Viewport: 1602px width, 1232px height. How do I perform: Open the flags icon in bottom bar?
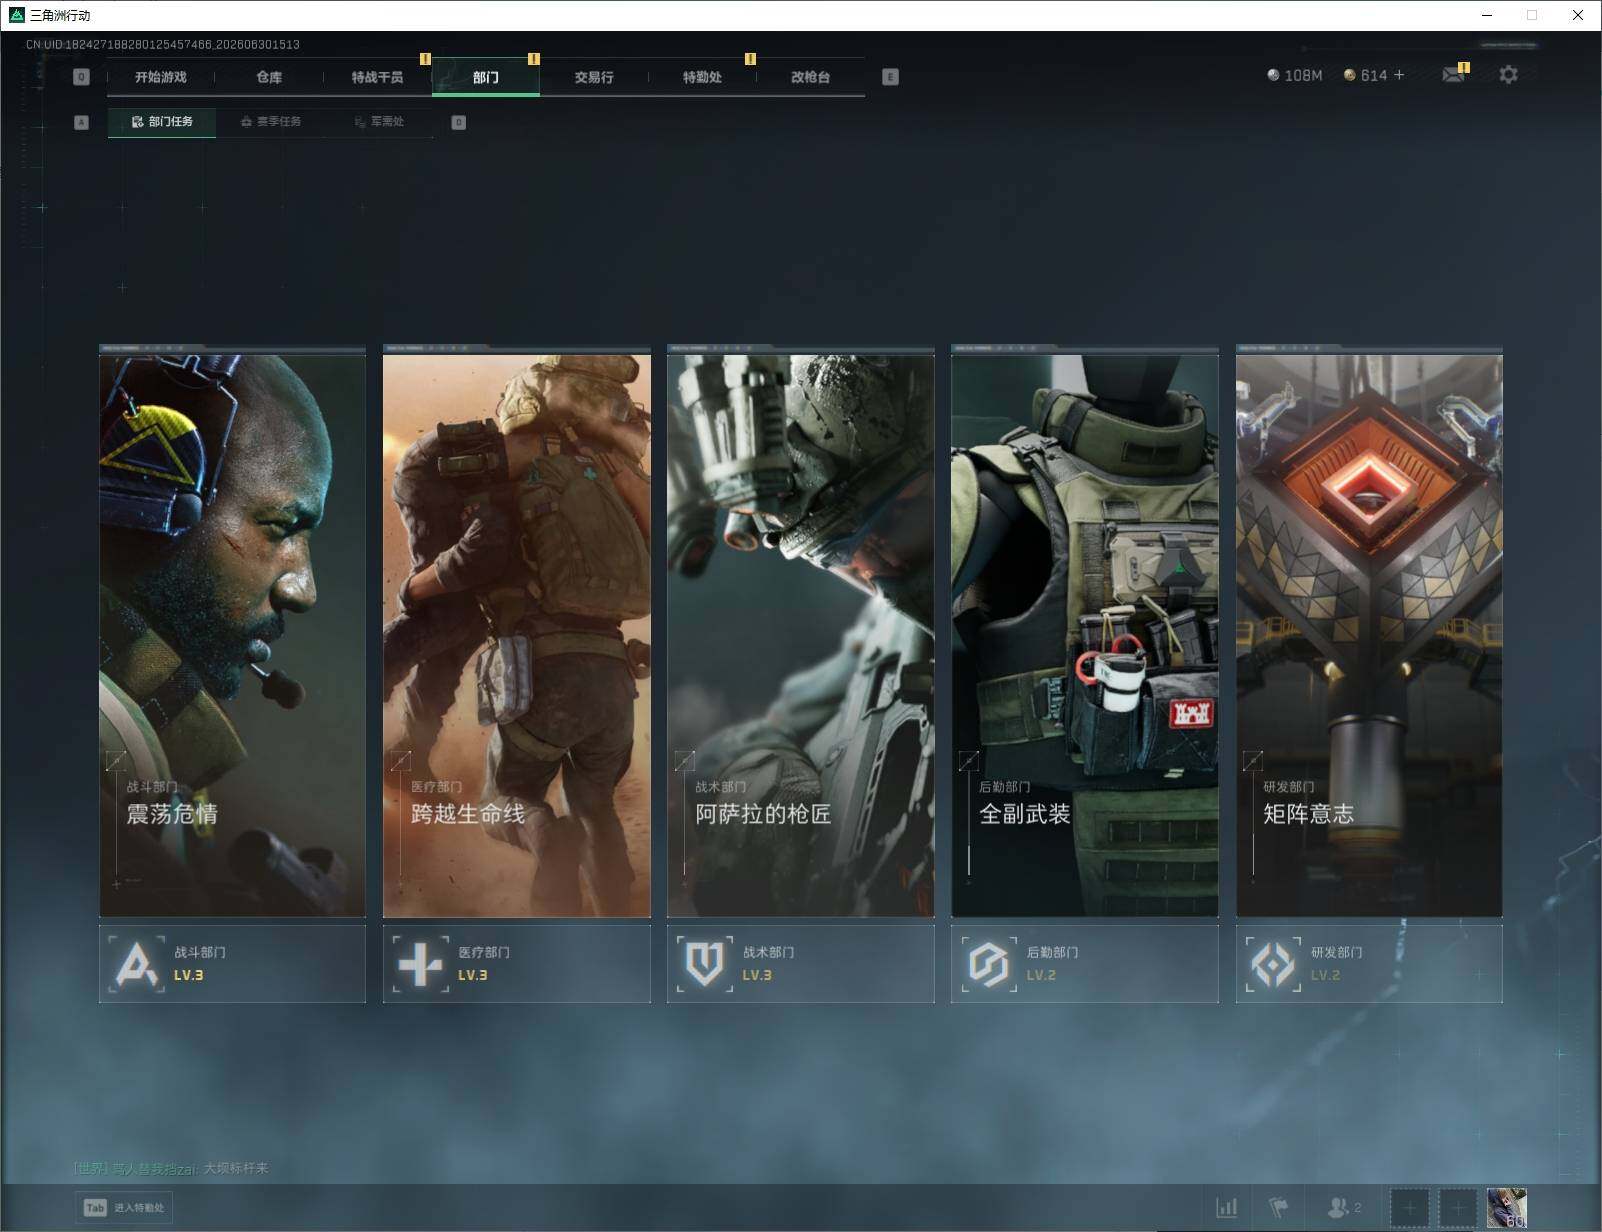pyautogui.click(x=1278, y=1208)
